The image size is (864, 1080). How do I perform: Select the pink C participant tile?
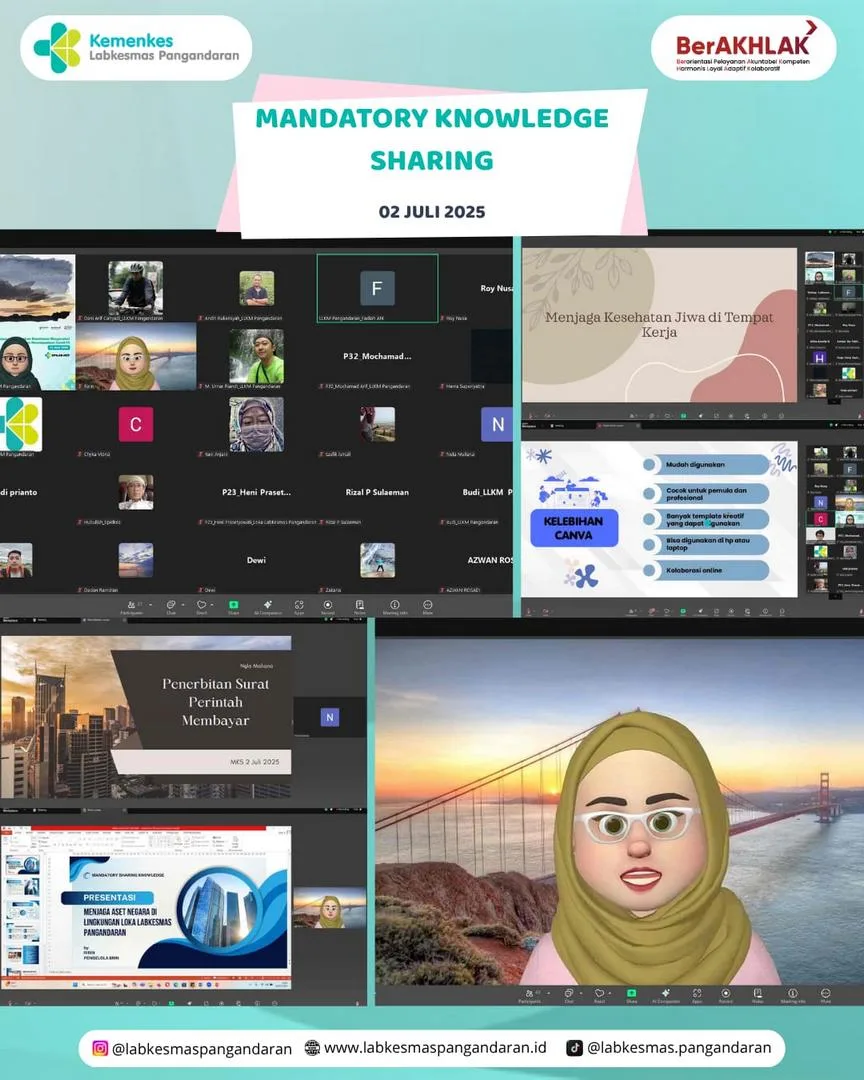point(136,424)
